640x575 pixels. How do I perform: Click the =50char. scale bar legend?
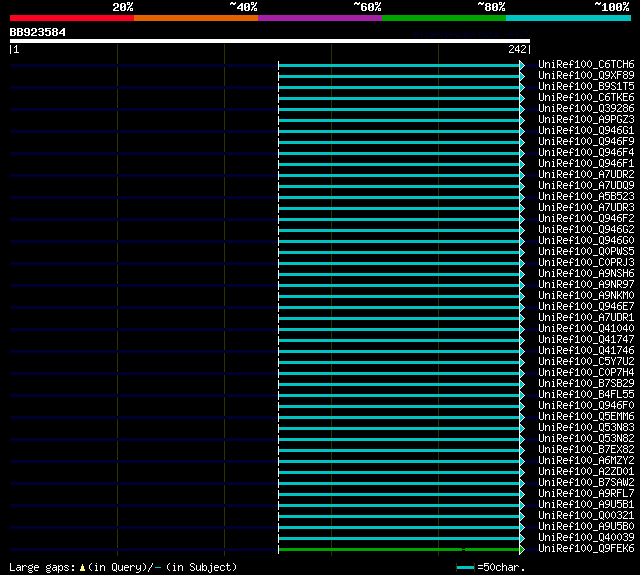tap(491, 567)
